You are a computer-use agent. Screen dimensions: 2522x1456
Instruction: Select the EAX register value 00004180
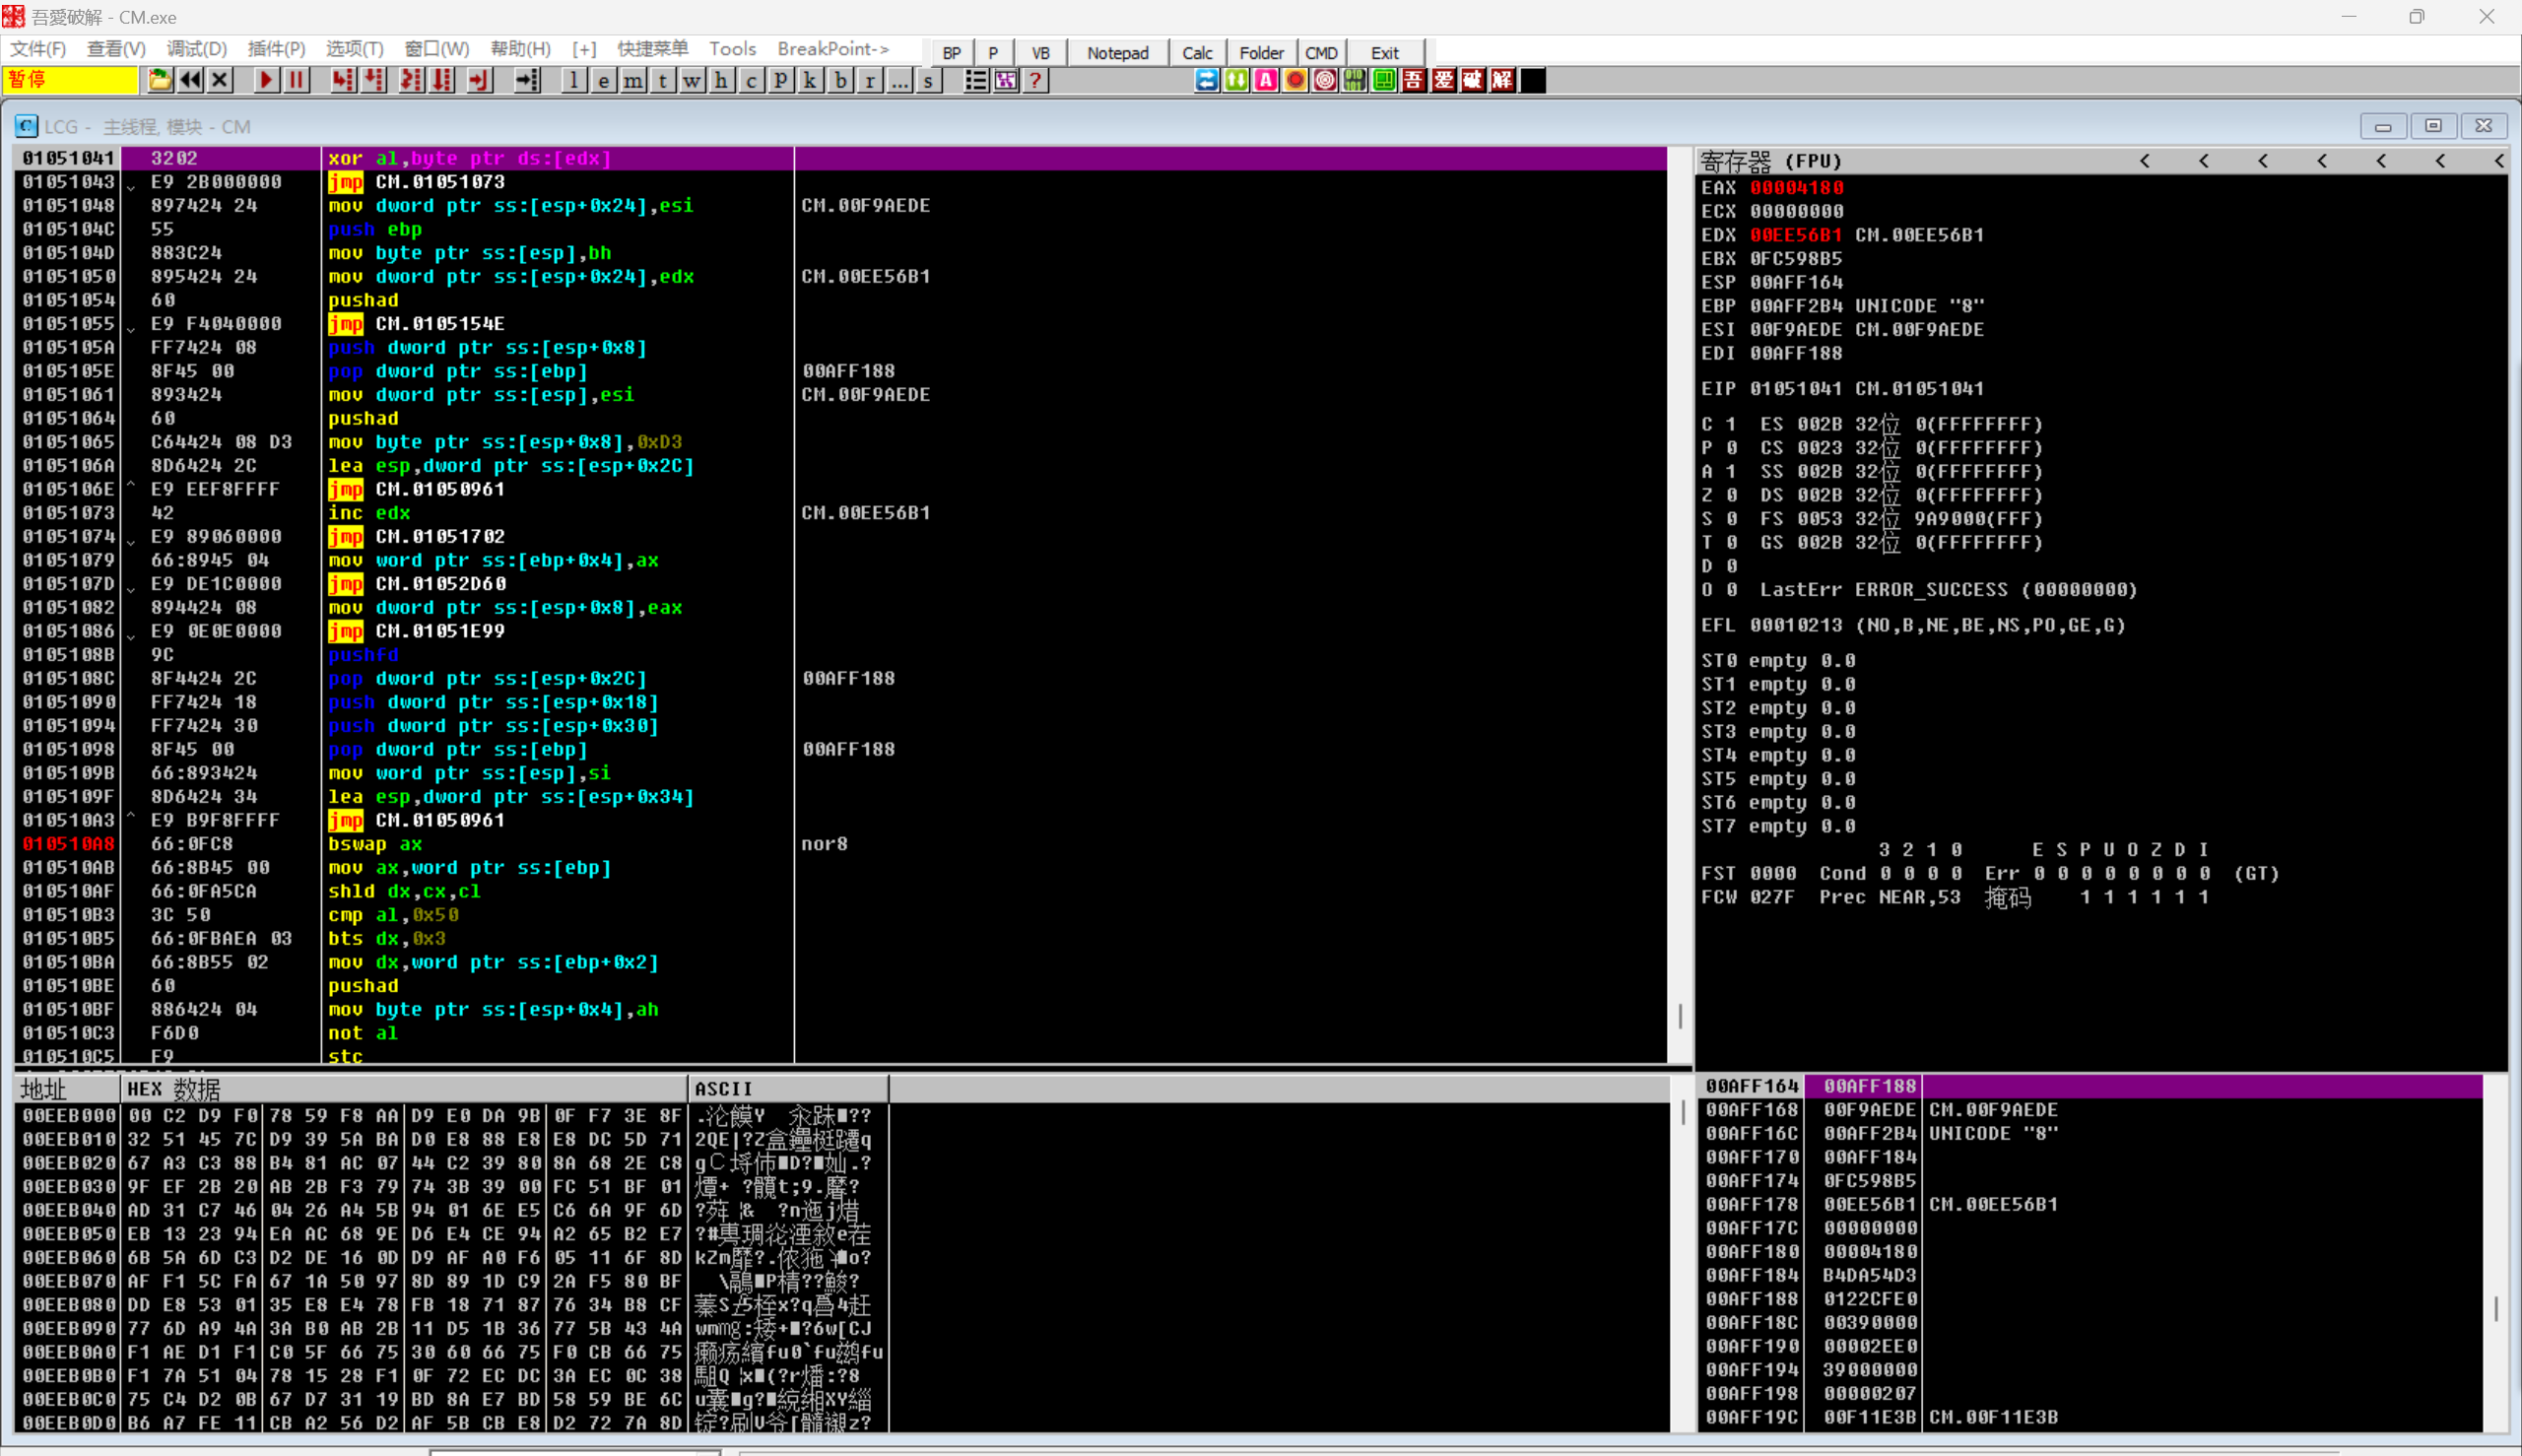1796,188
